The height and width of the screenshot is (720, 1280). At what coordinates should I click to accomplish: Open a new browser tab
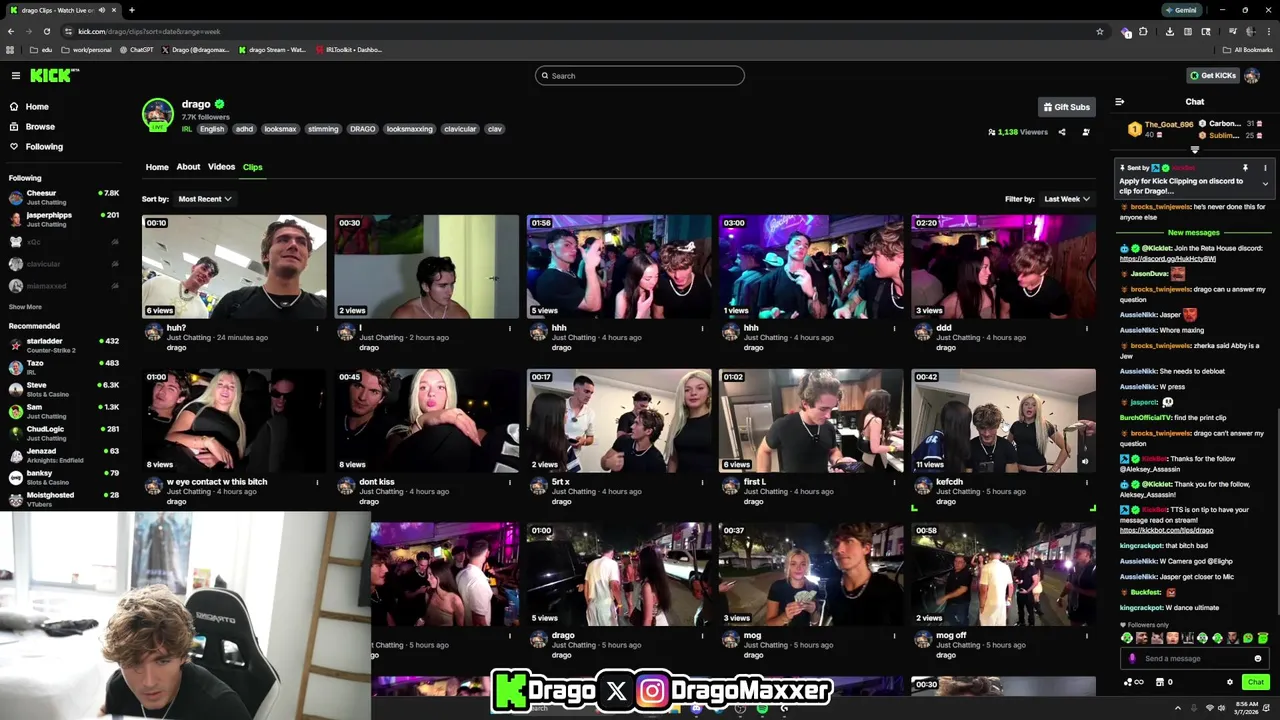(131, 10)
